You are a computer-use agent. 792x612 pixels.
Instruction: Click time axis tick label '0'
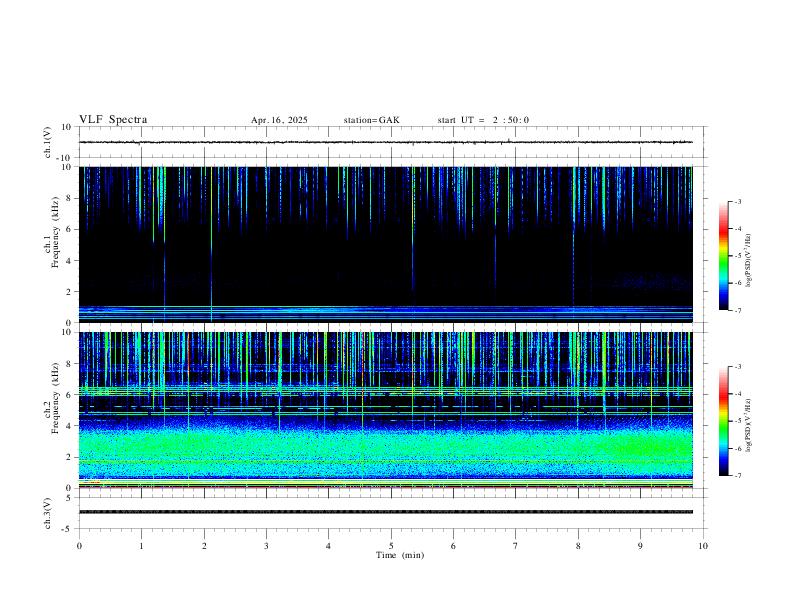coord(79,546)
